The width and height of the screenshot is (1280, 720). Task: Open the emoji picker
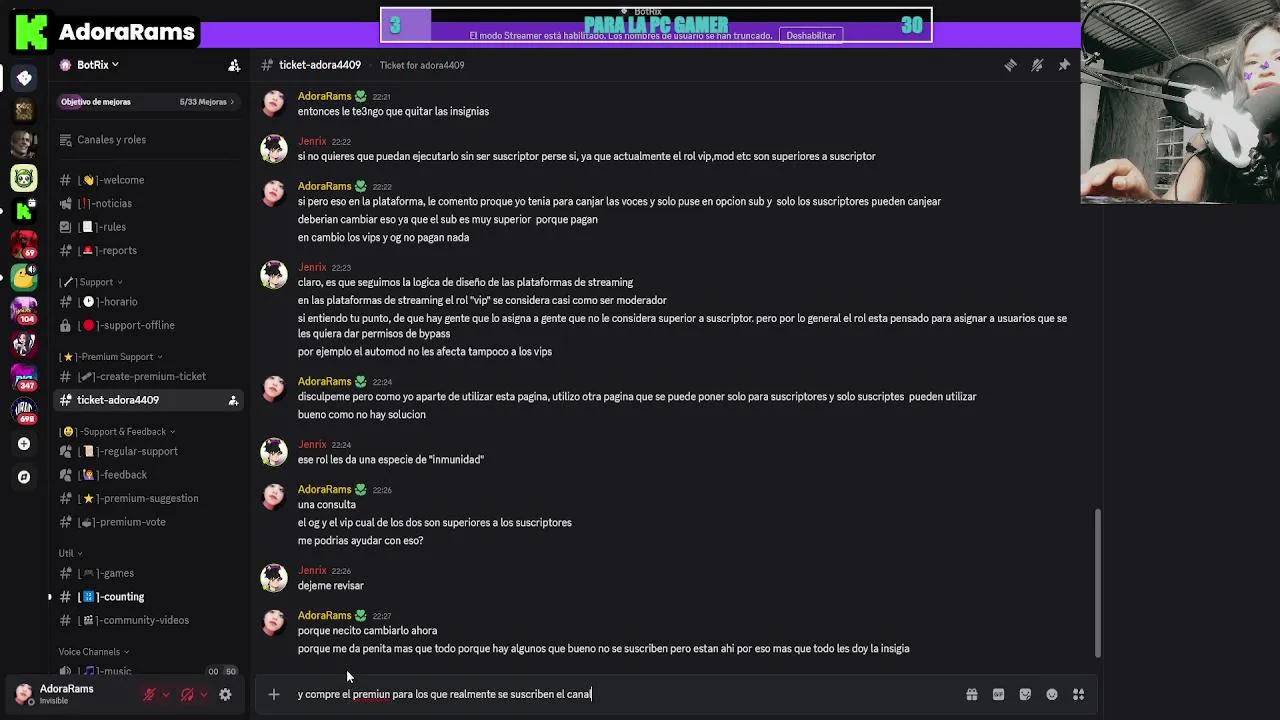(1052, 694)
